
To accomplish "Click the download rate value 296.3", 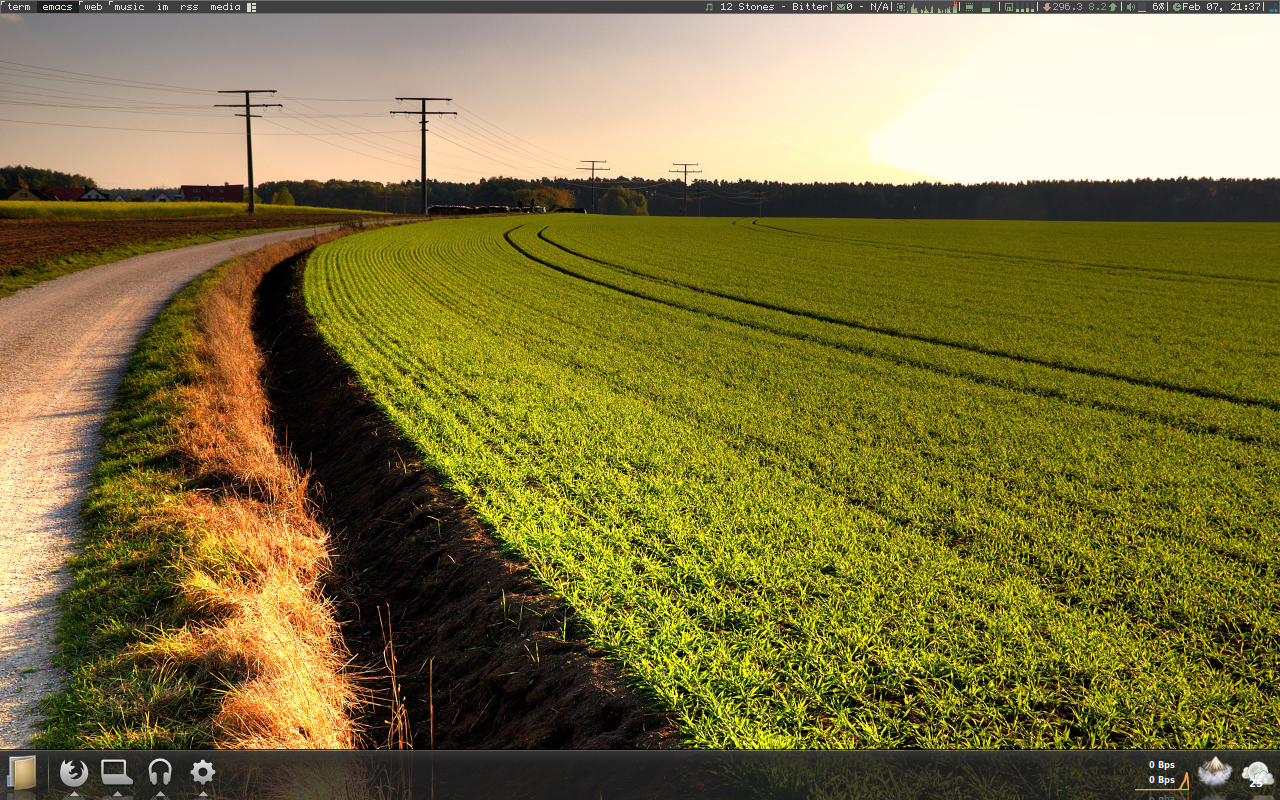I will (1067, 7).
